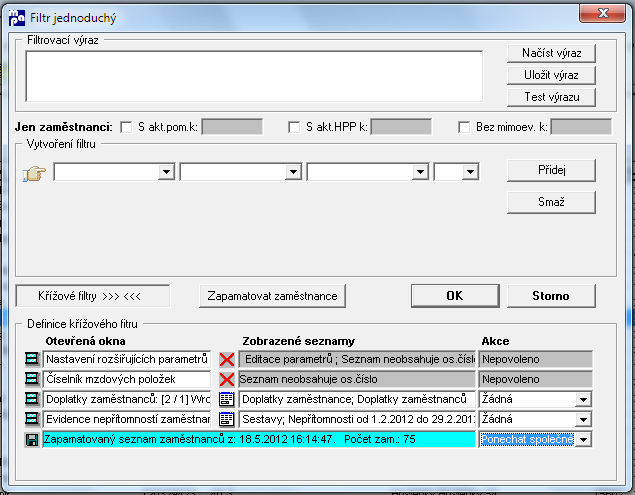Open the first filter creation dropdown
635x495 pixels.
166,172
